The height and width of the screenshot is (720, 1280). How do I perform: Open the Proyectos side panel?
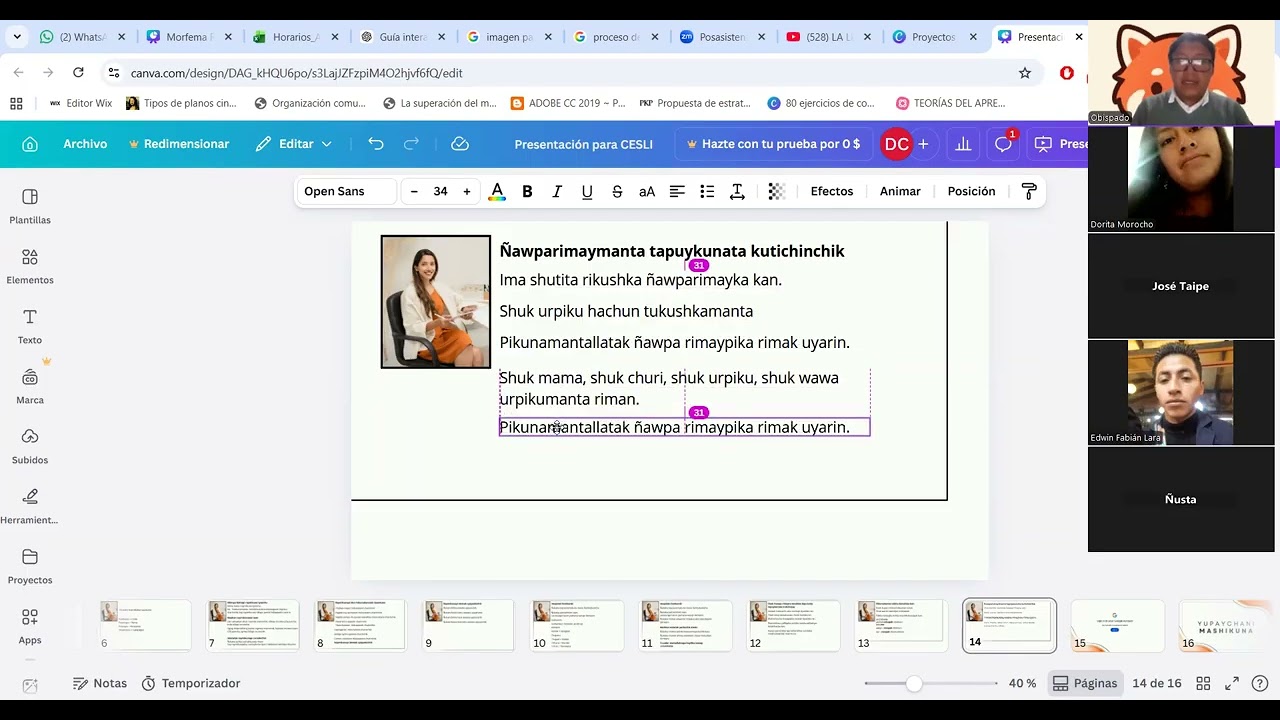[x=30, y=566]
